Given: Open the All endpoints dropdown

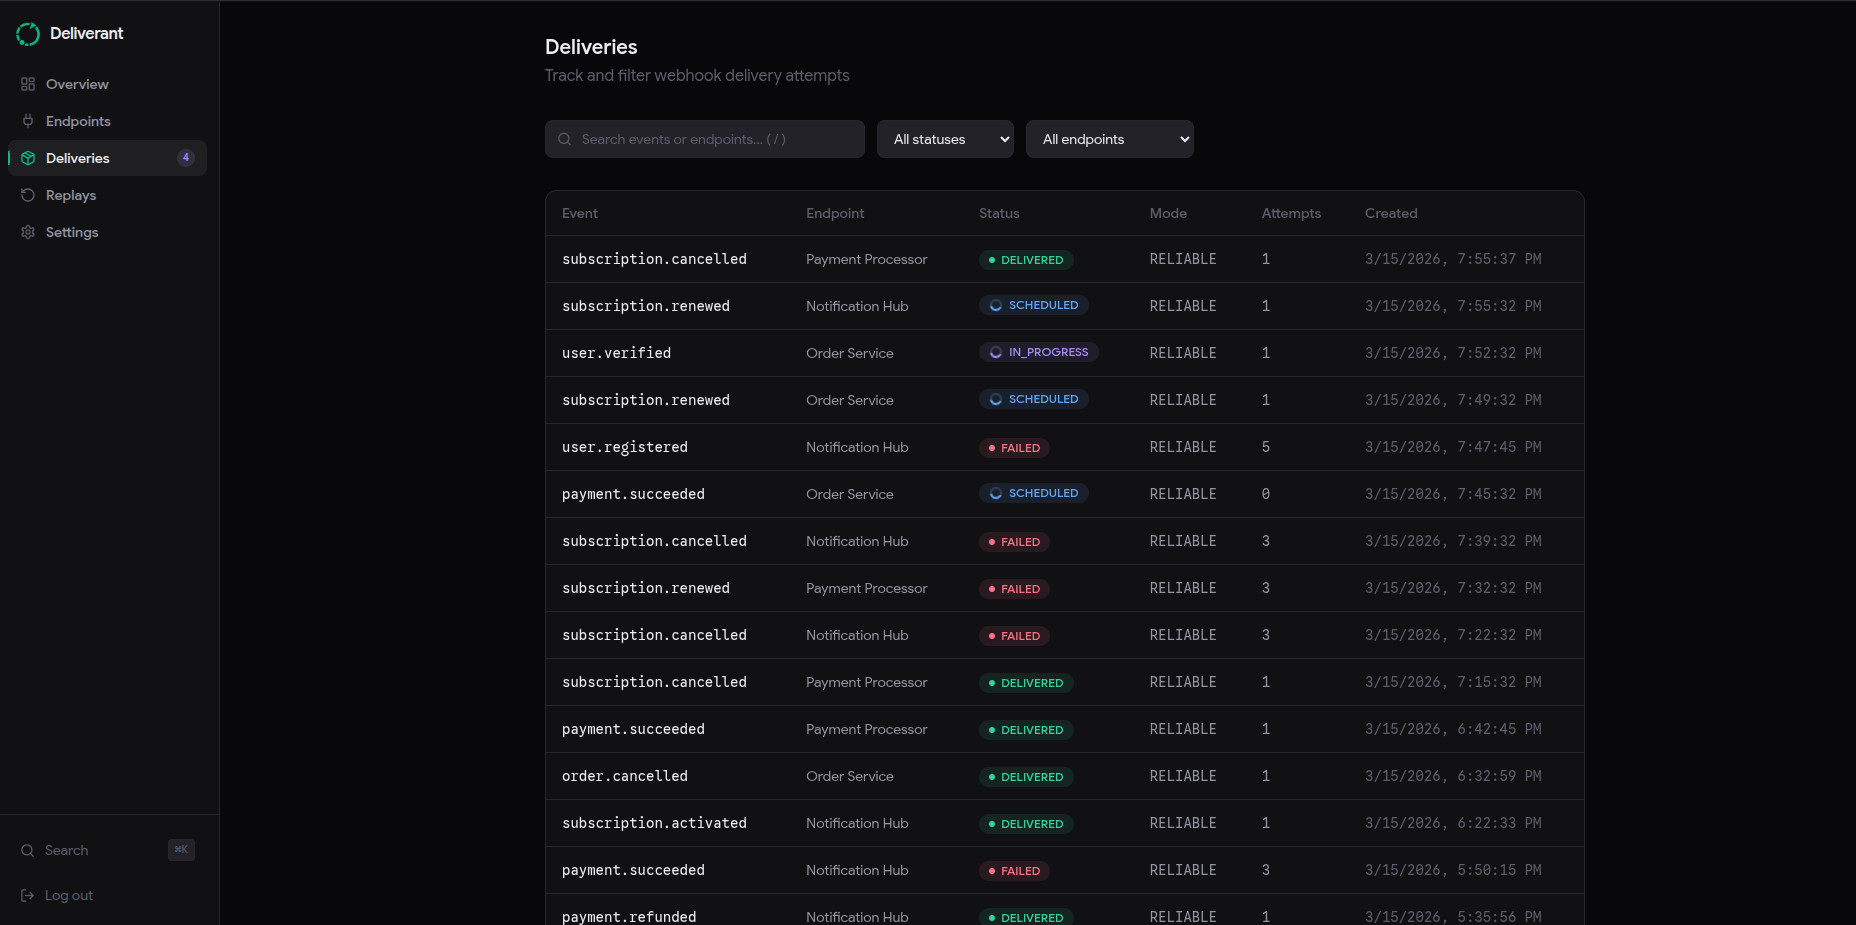Looking at the screenshot, I should (x=1109, y=139).
